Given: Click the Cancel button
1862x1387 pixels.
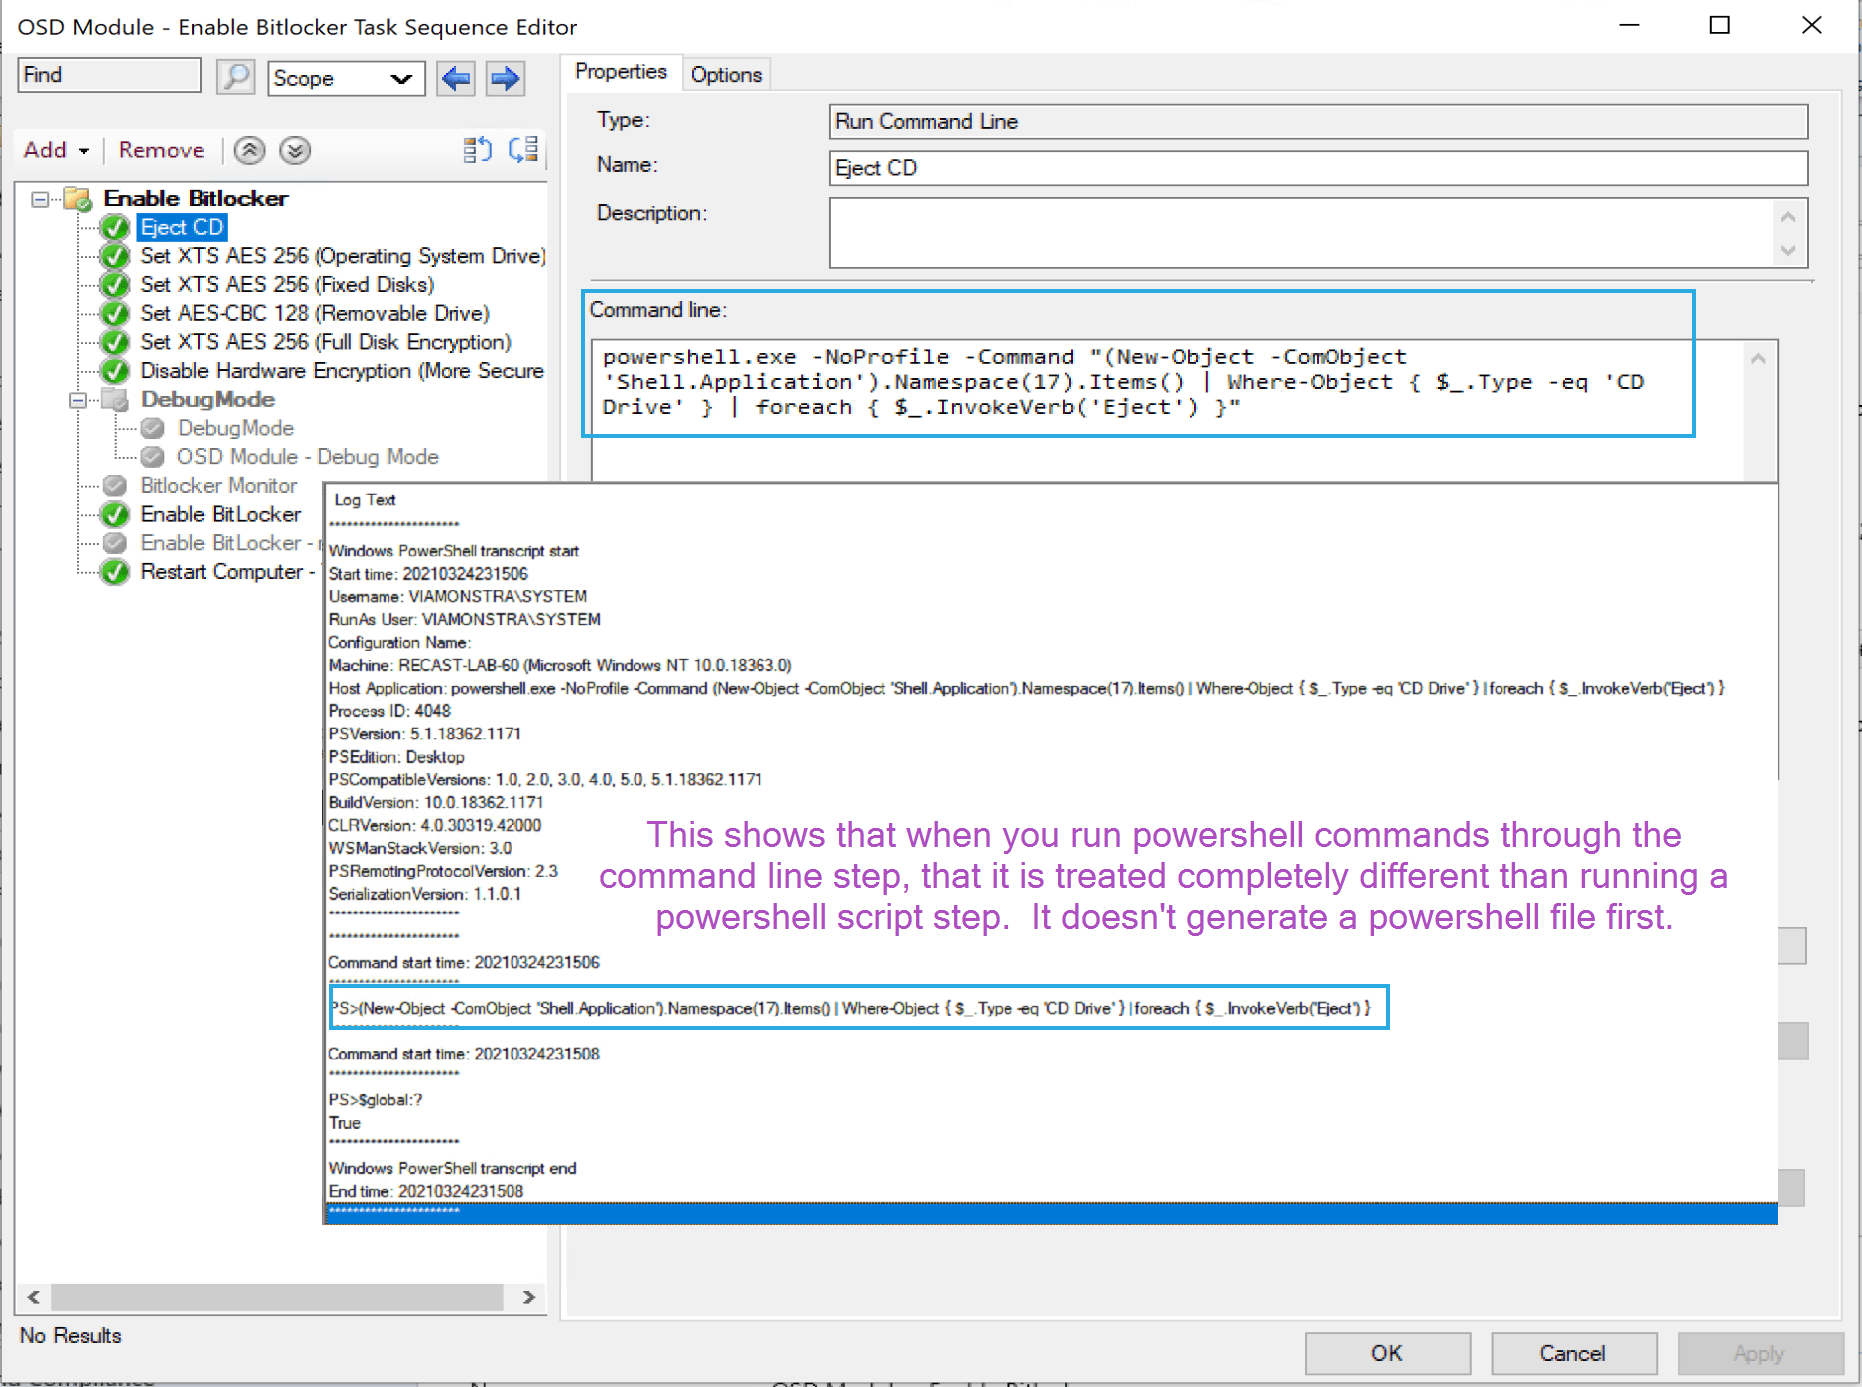Looking at the screenshot, I should coord(1572,1353).
